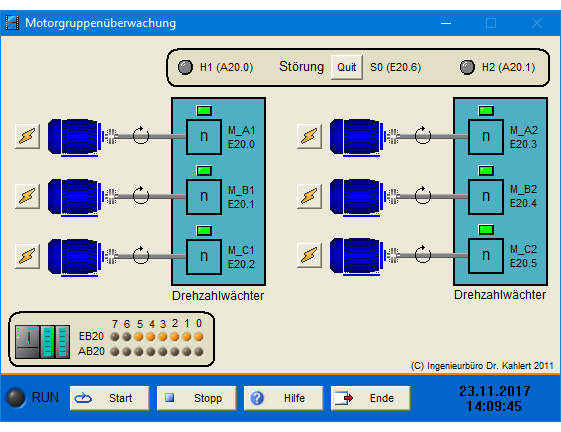Click the lightning bolt icon for motor M_B2
The height and width of the screenshot is (432, 561).
pos(309,196)
